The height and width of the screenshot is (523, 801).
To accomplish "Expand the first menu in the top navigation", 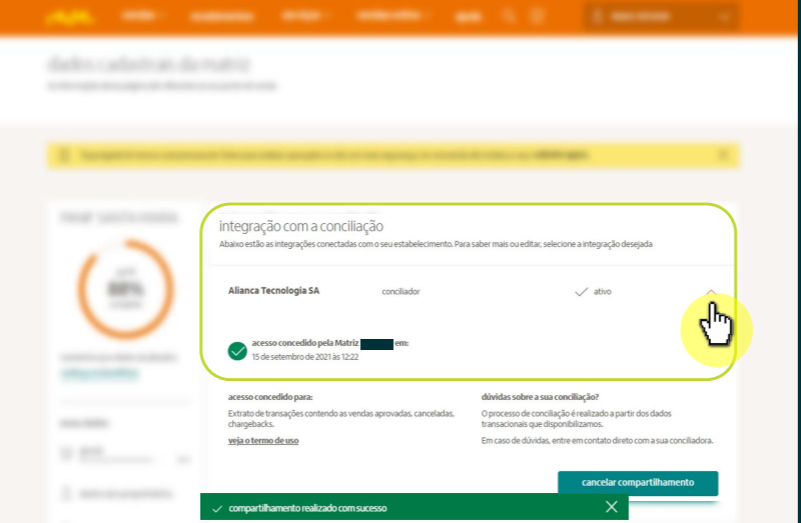I will click(142, 17).
